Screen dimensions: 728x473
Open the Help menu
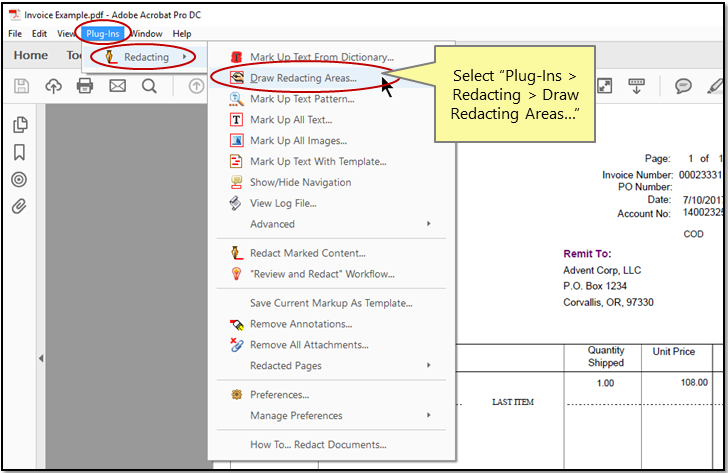[182, 33]
